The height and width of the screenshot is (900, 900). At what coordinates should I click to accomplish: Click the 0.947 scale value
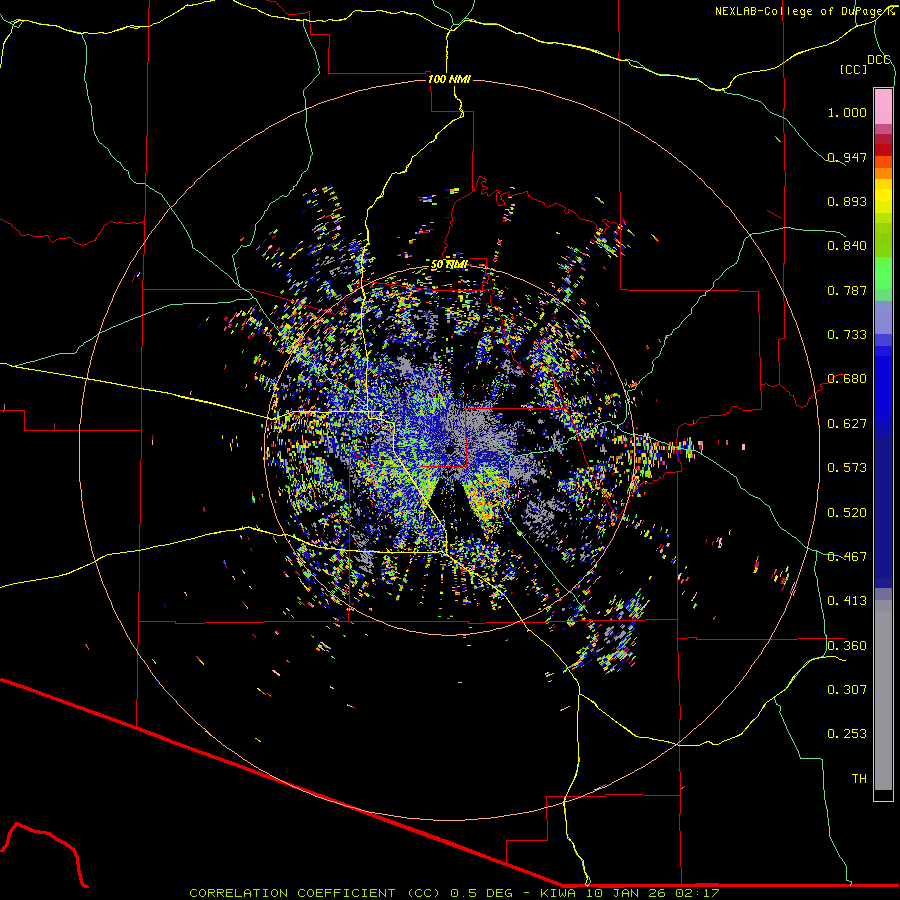click(x=847, y=157)
